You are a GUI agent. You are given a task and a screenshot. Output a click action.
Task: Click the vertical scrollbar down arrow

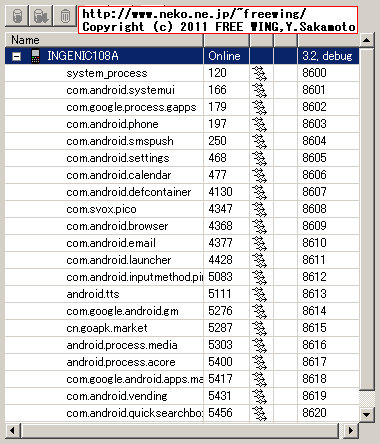click(x=367, y=415)
